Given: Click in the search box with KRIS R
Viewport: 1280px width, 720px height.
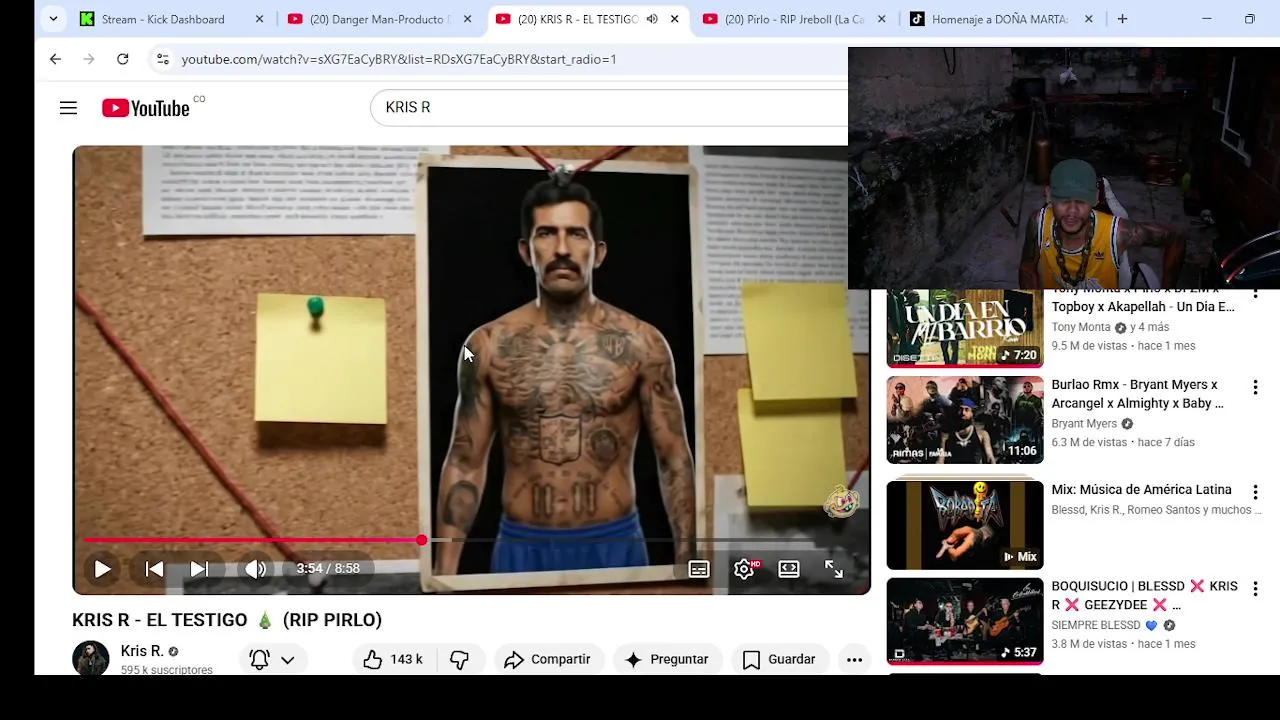Looking at the screenshot, I should point(608,107).
